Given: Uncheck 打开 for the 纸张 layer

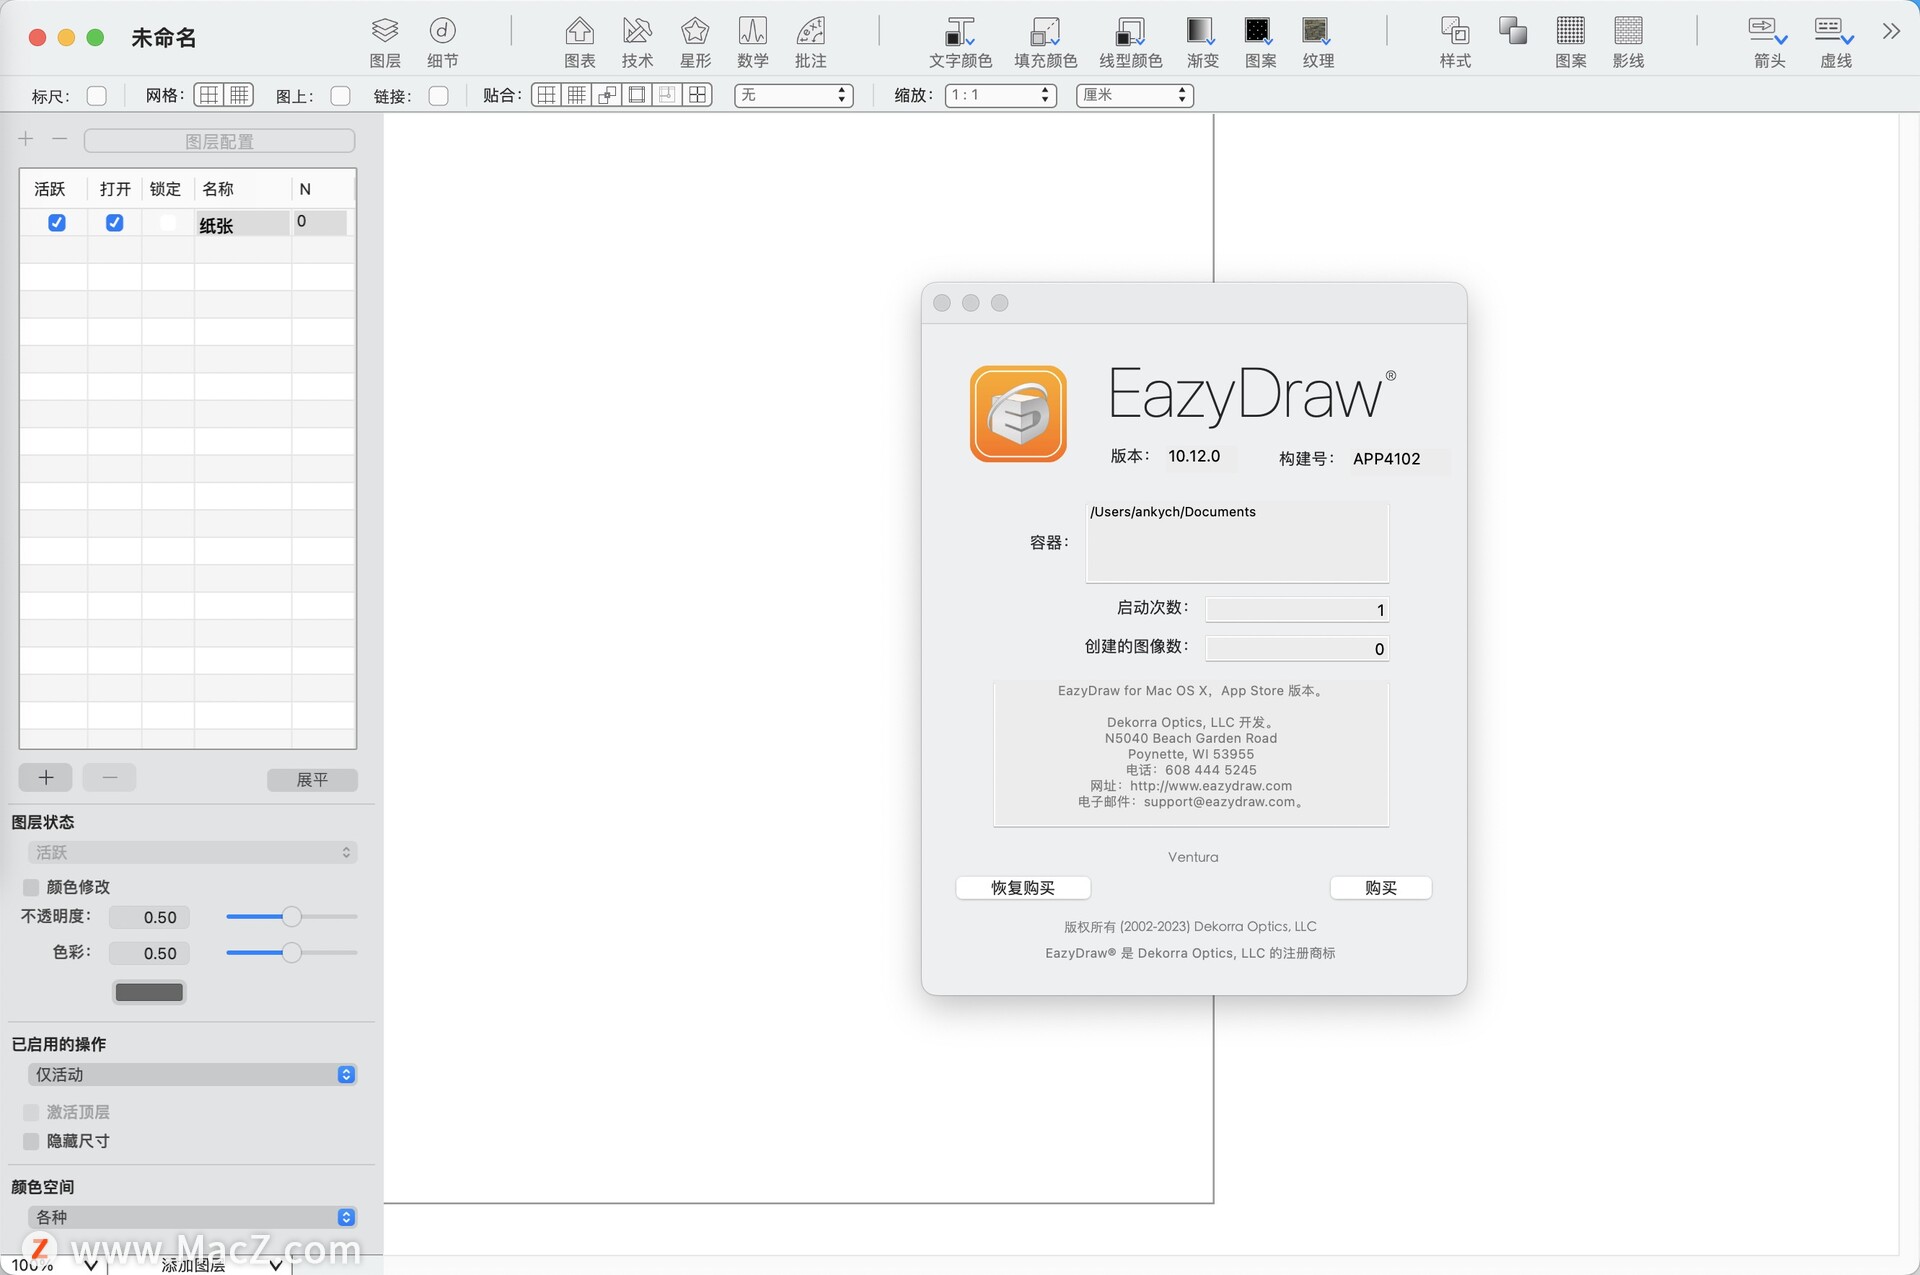Looking at the screenshot, I should pos(115,222).
